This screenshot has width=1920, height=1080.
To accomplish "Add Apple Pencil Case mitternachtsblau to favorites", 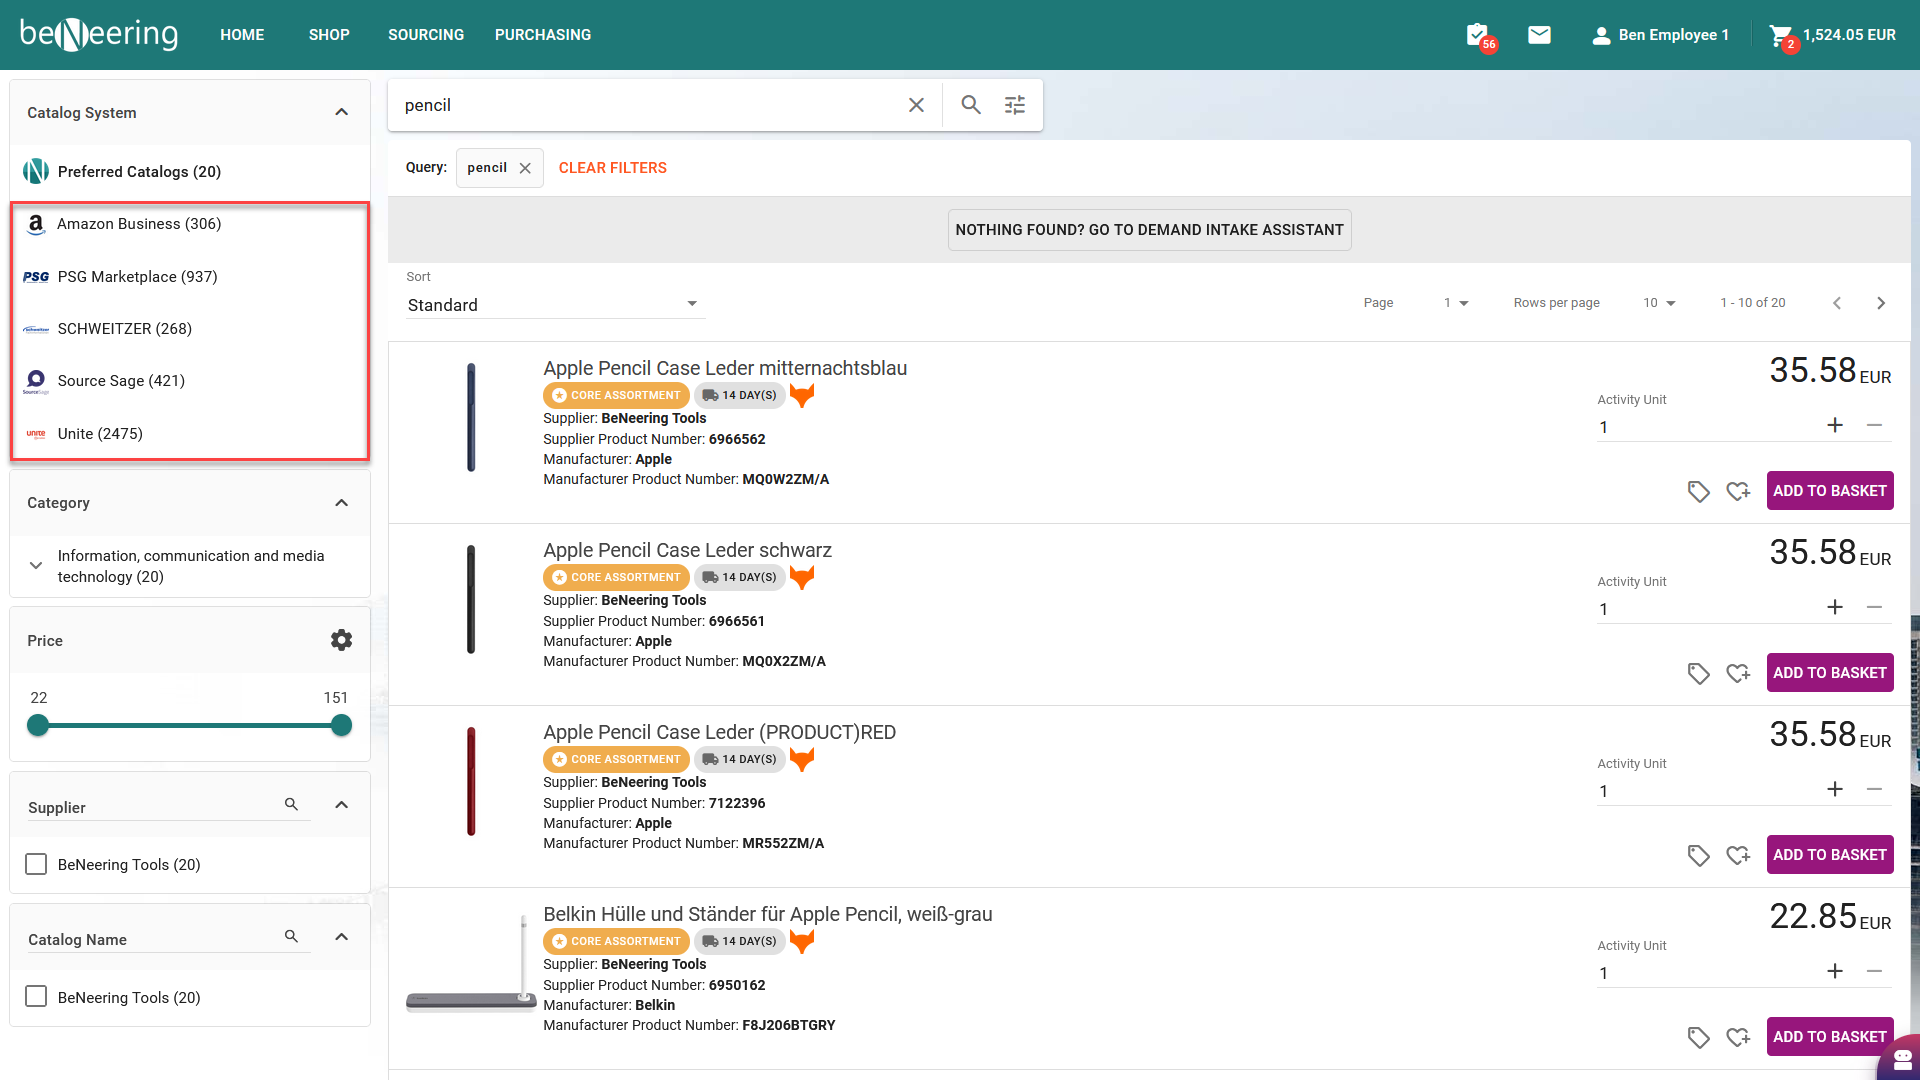I will 1738,491.
